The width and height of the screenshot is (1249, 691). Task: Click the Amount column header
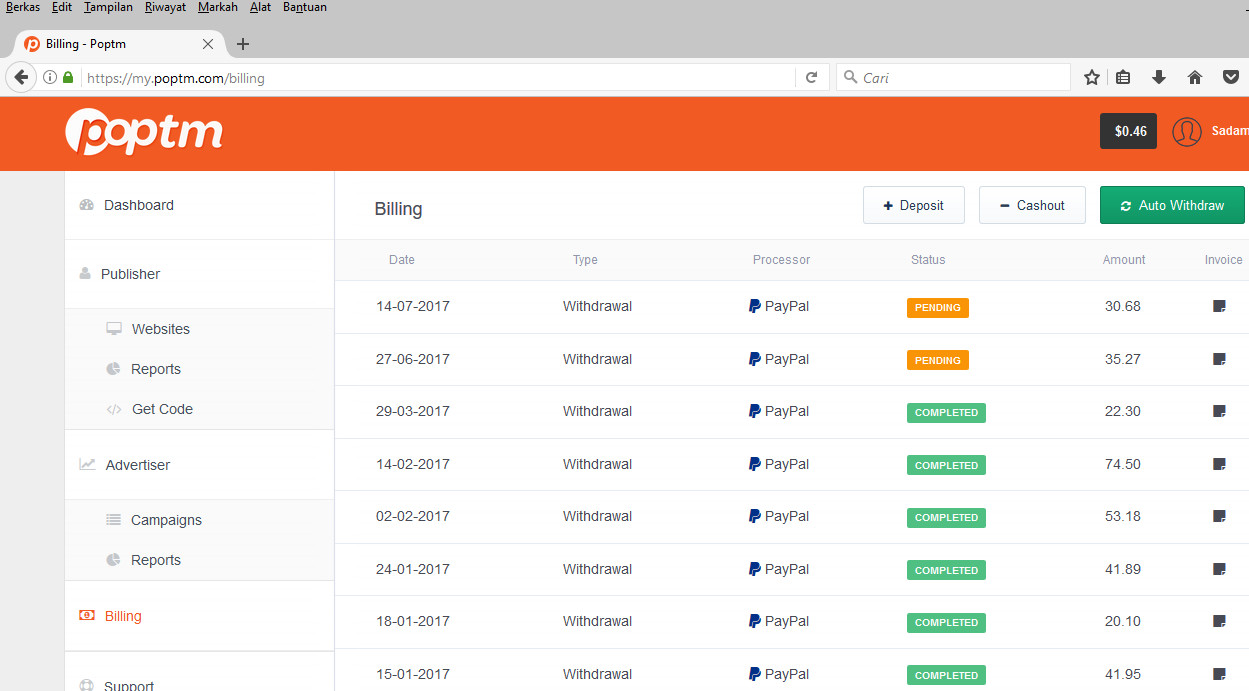click(1124, 259)
